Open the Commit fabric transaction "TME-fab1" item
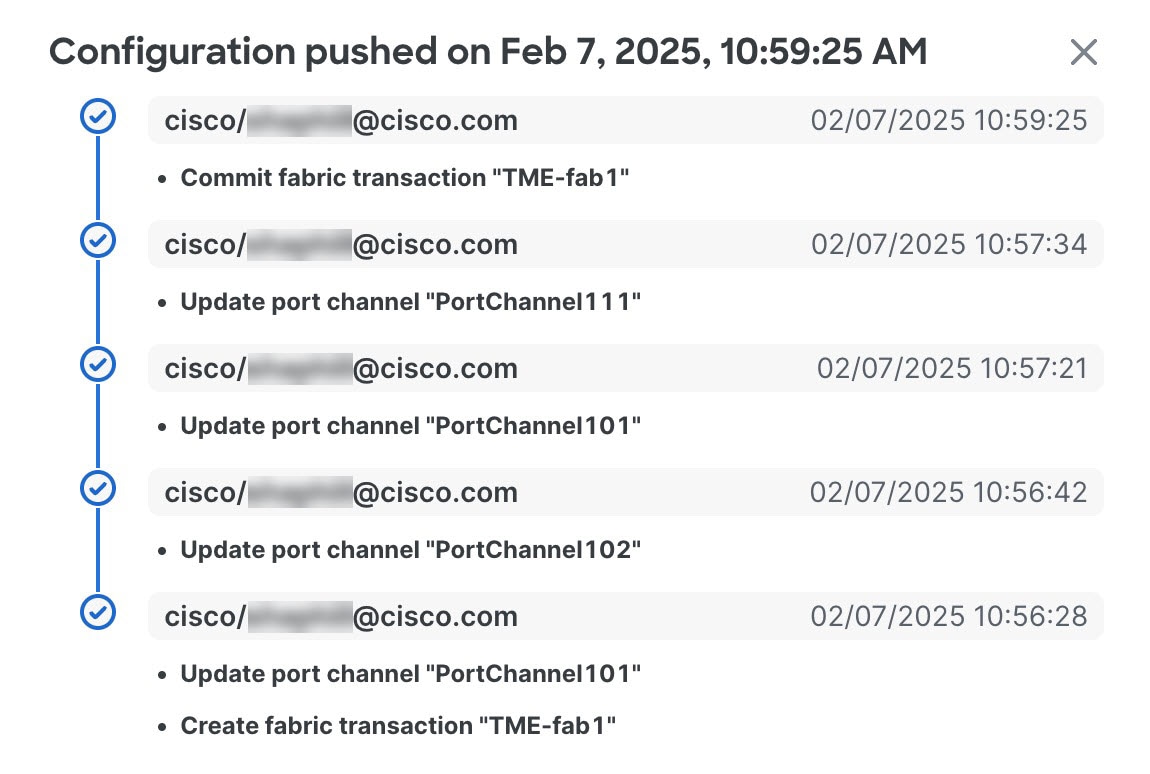The image size is (1150, 774). (x=405, y=178)
